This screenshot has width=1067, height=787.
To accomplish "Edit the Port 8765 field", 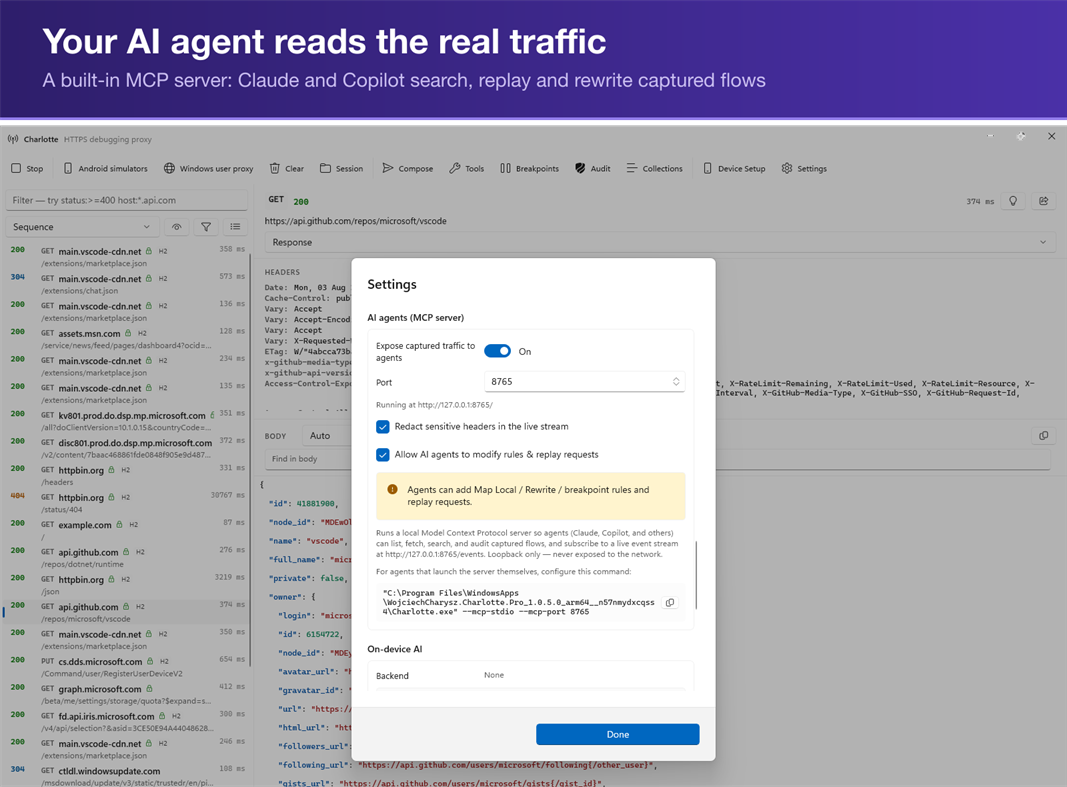I will coord(584,382).
